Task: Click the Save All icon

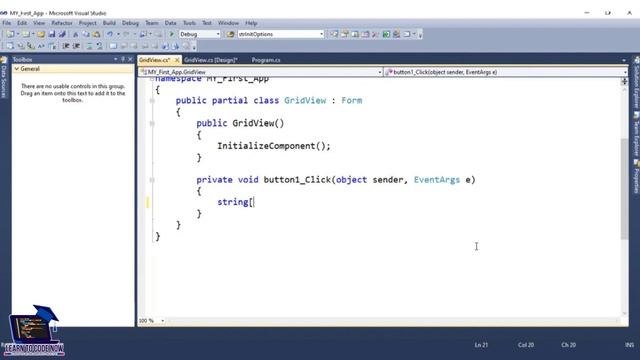Action: point(62,34)
